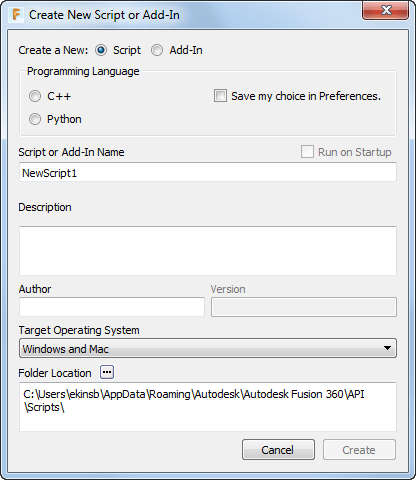Screen dimensions: 416x480
Task: Click the Create button
Action: [x=359, y=450]
